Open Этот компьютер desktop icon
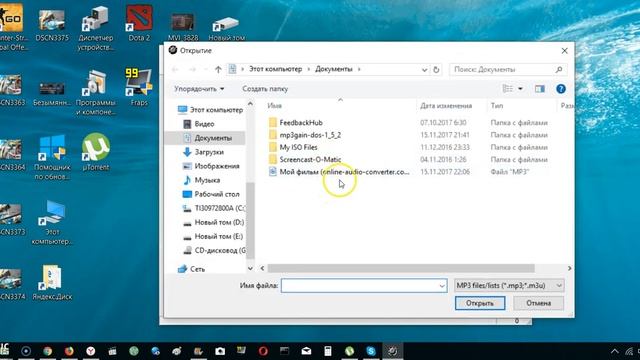640x360 pixels. tap(52, 222)
